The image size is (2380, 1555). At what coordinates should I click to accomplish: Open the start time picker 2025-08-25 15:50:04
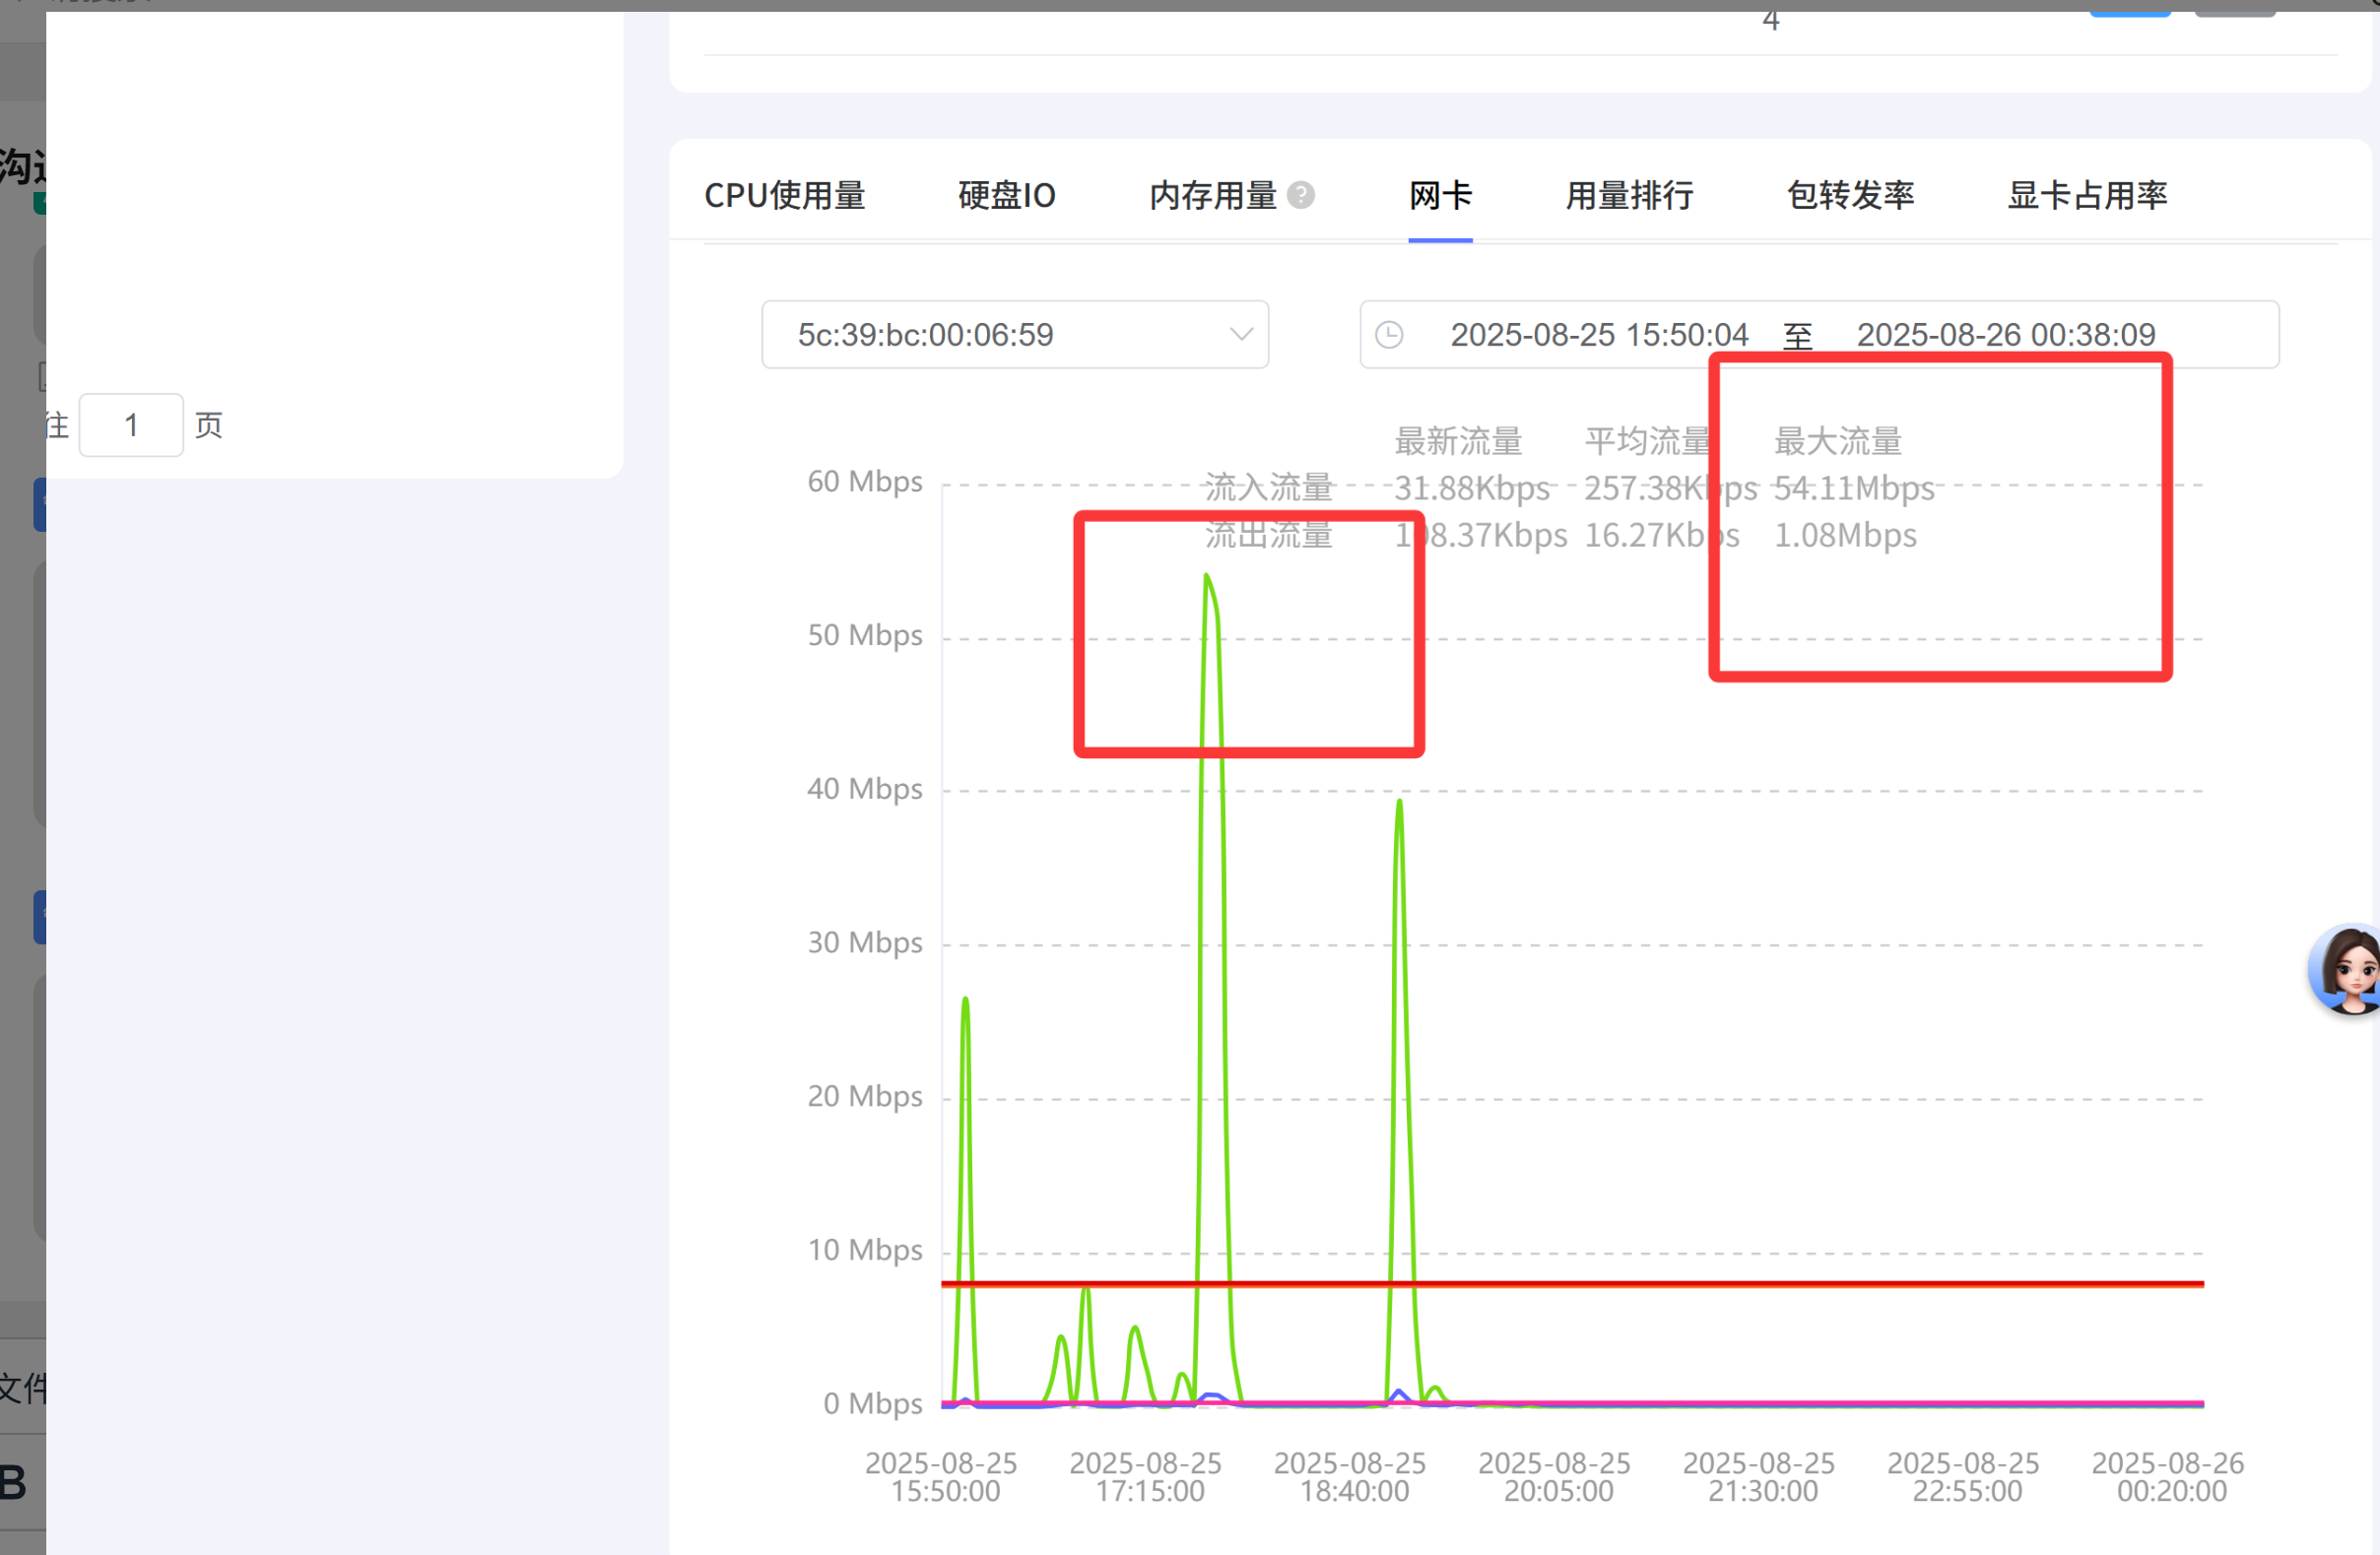(x=1598, y=334)
